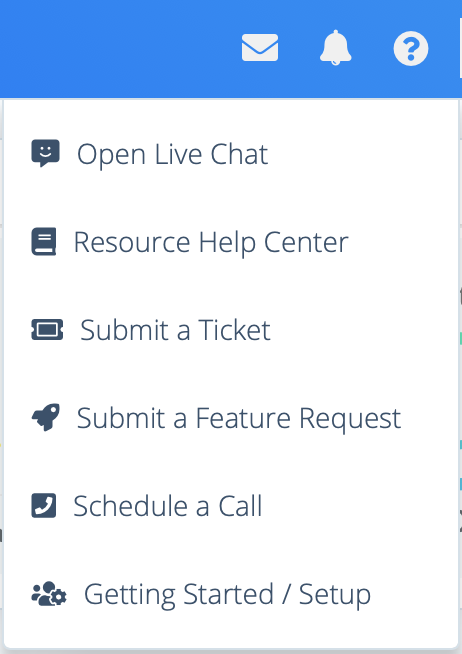Choose the Submit a Ticket option

click(175, 330)
